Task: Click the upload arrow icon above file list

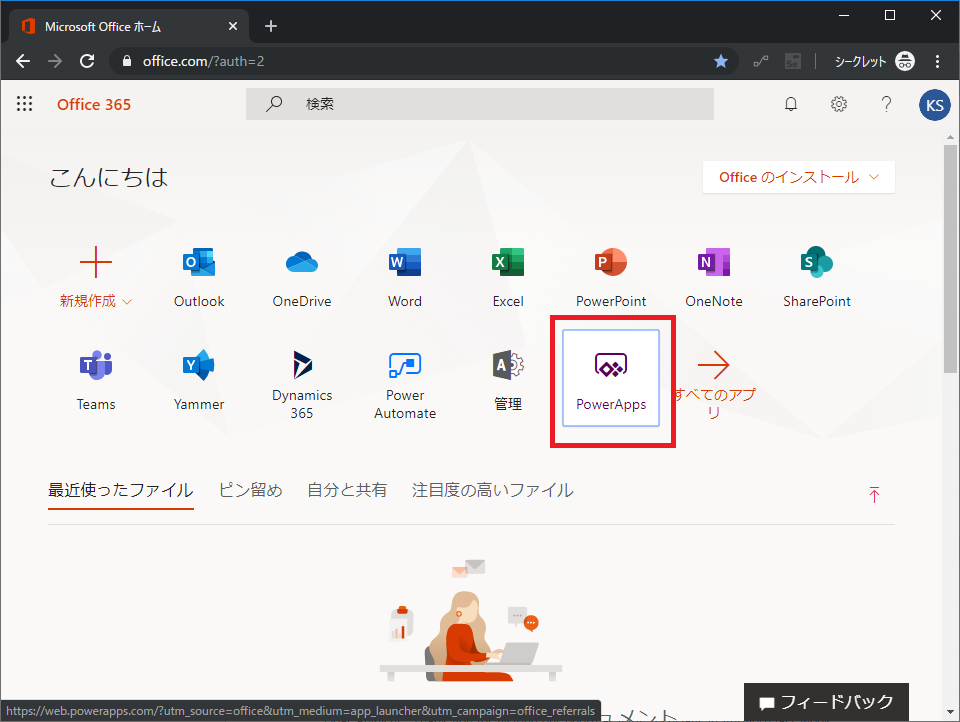Action: point(874,494)
